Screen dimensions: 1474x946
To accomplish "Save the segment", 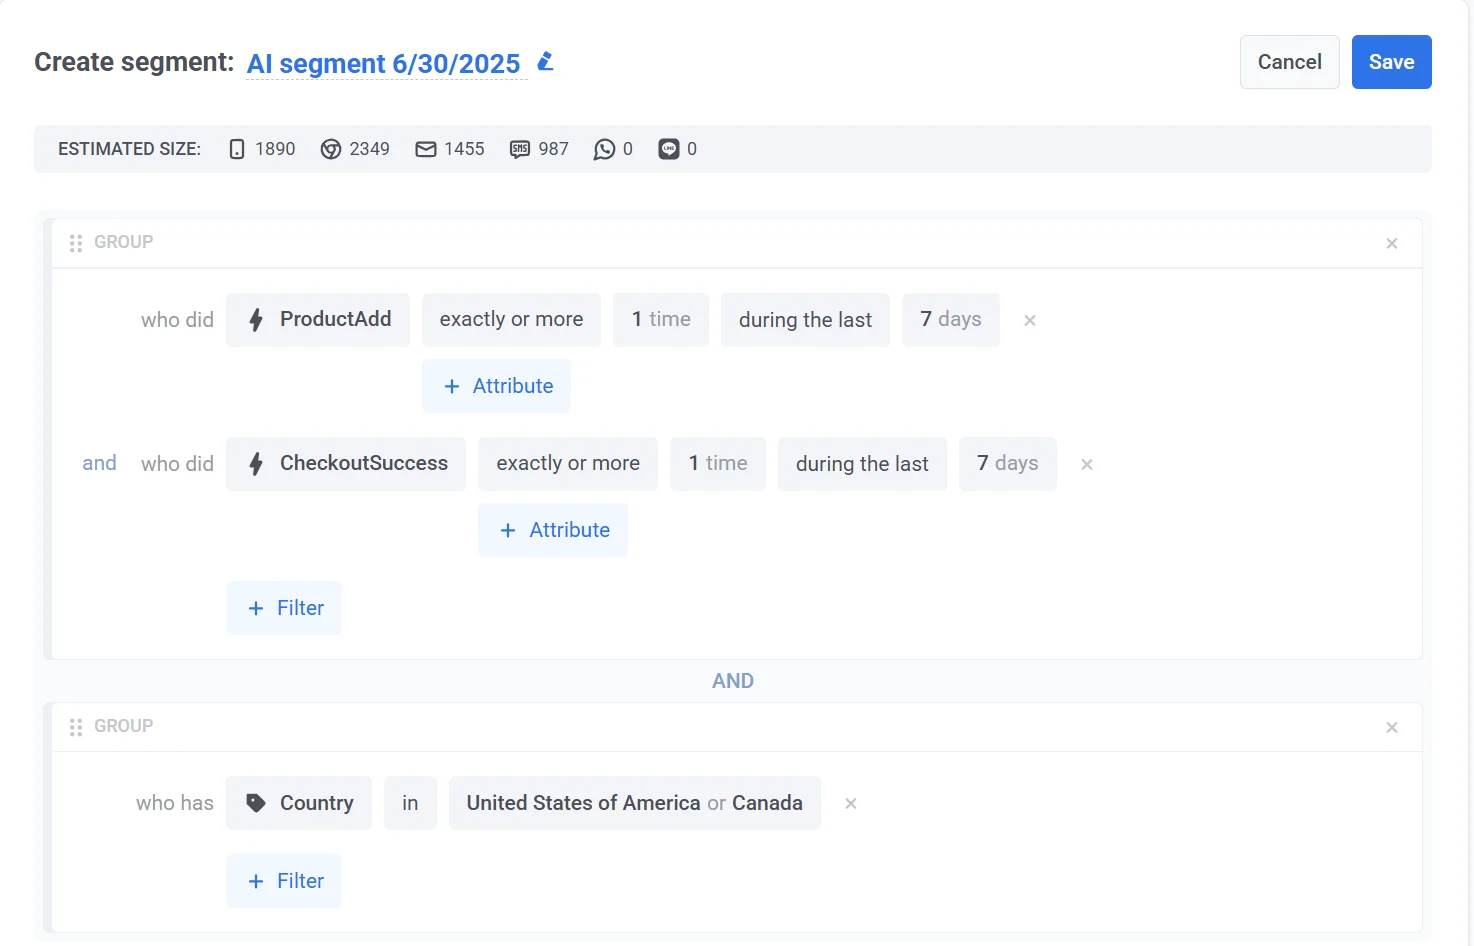I will pyautogui.click(x=1391, y=62).
